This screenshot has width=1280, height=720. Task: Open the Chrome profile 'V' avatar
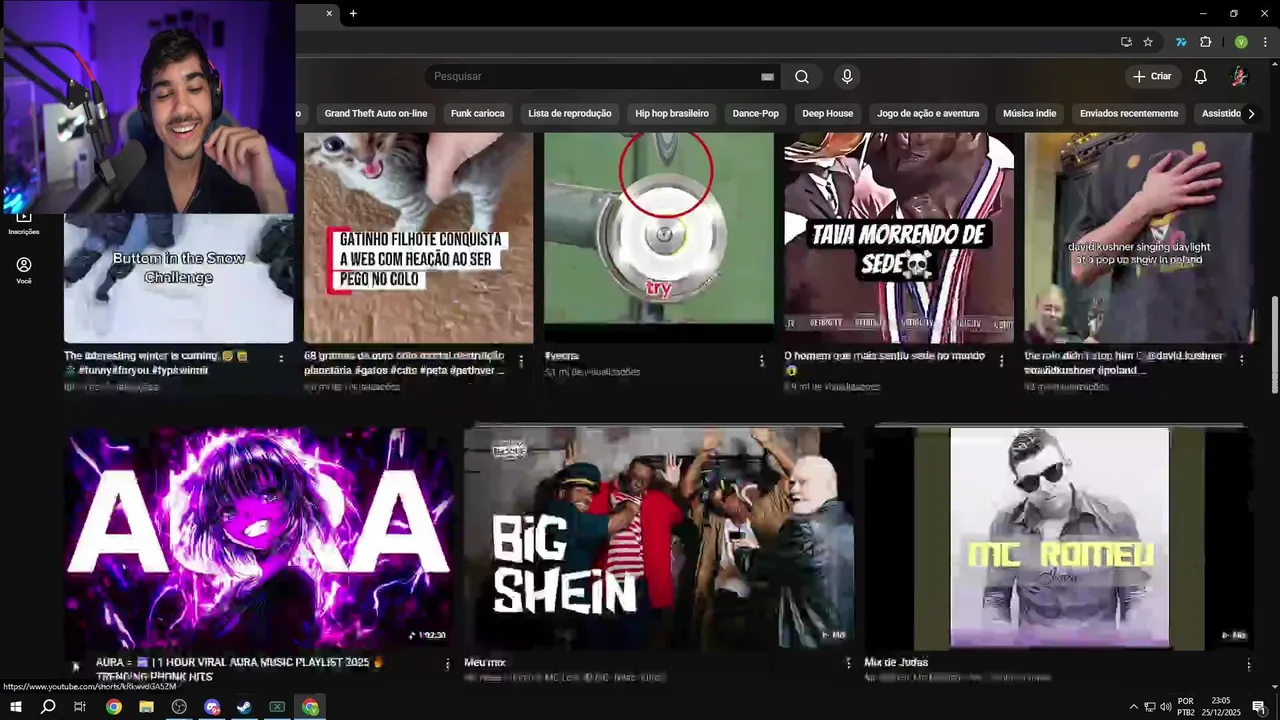(x=1241, y=42)
